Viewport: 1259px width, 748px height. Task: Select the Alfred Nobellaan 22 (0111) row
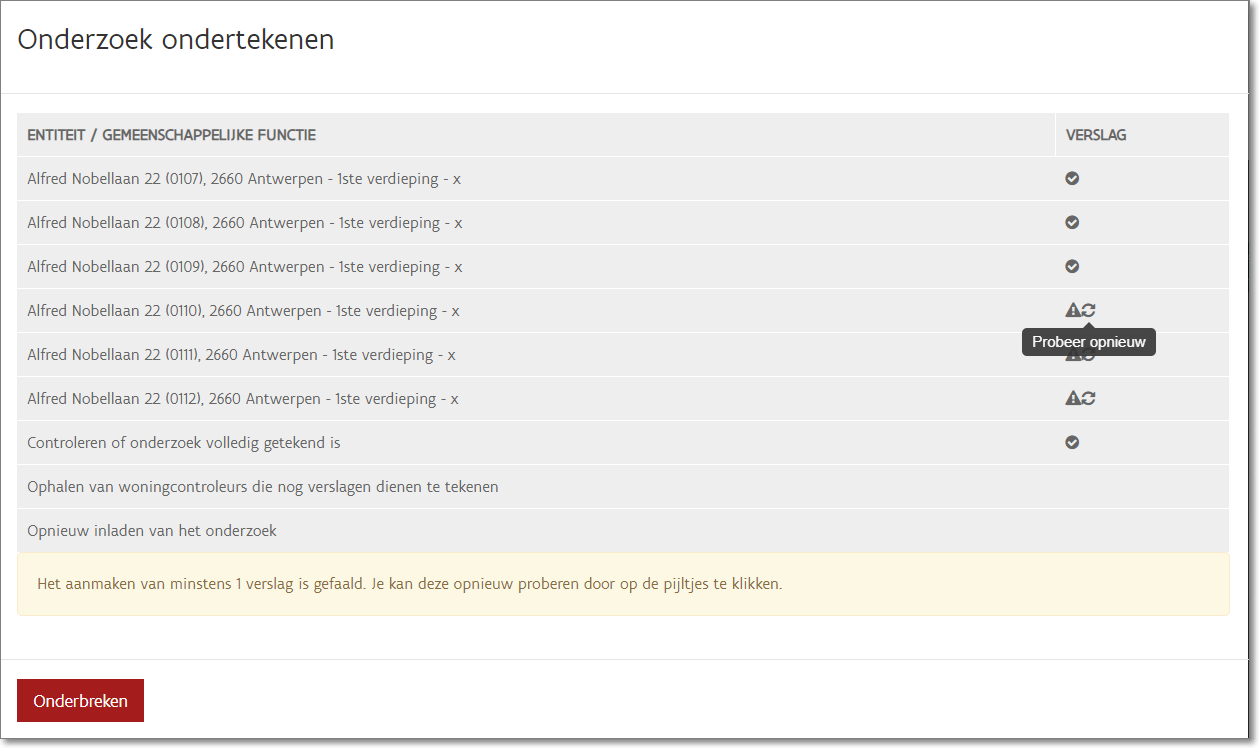pyautogui.click(x=242, y=355)
